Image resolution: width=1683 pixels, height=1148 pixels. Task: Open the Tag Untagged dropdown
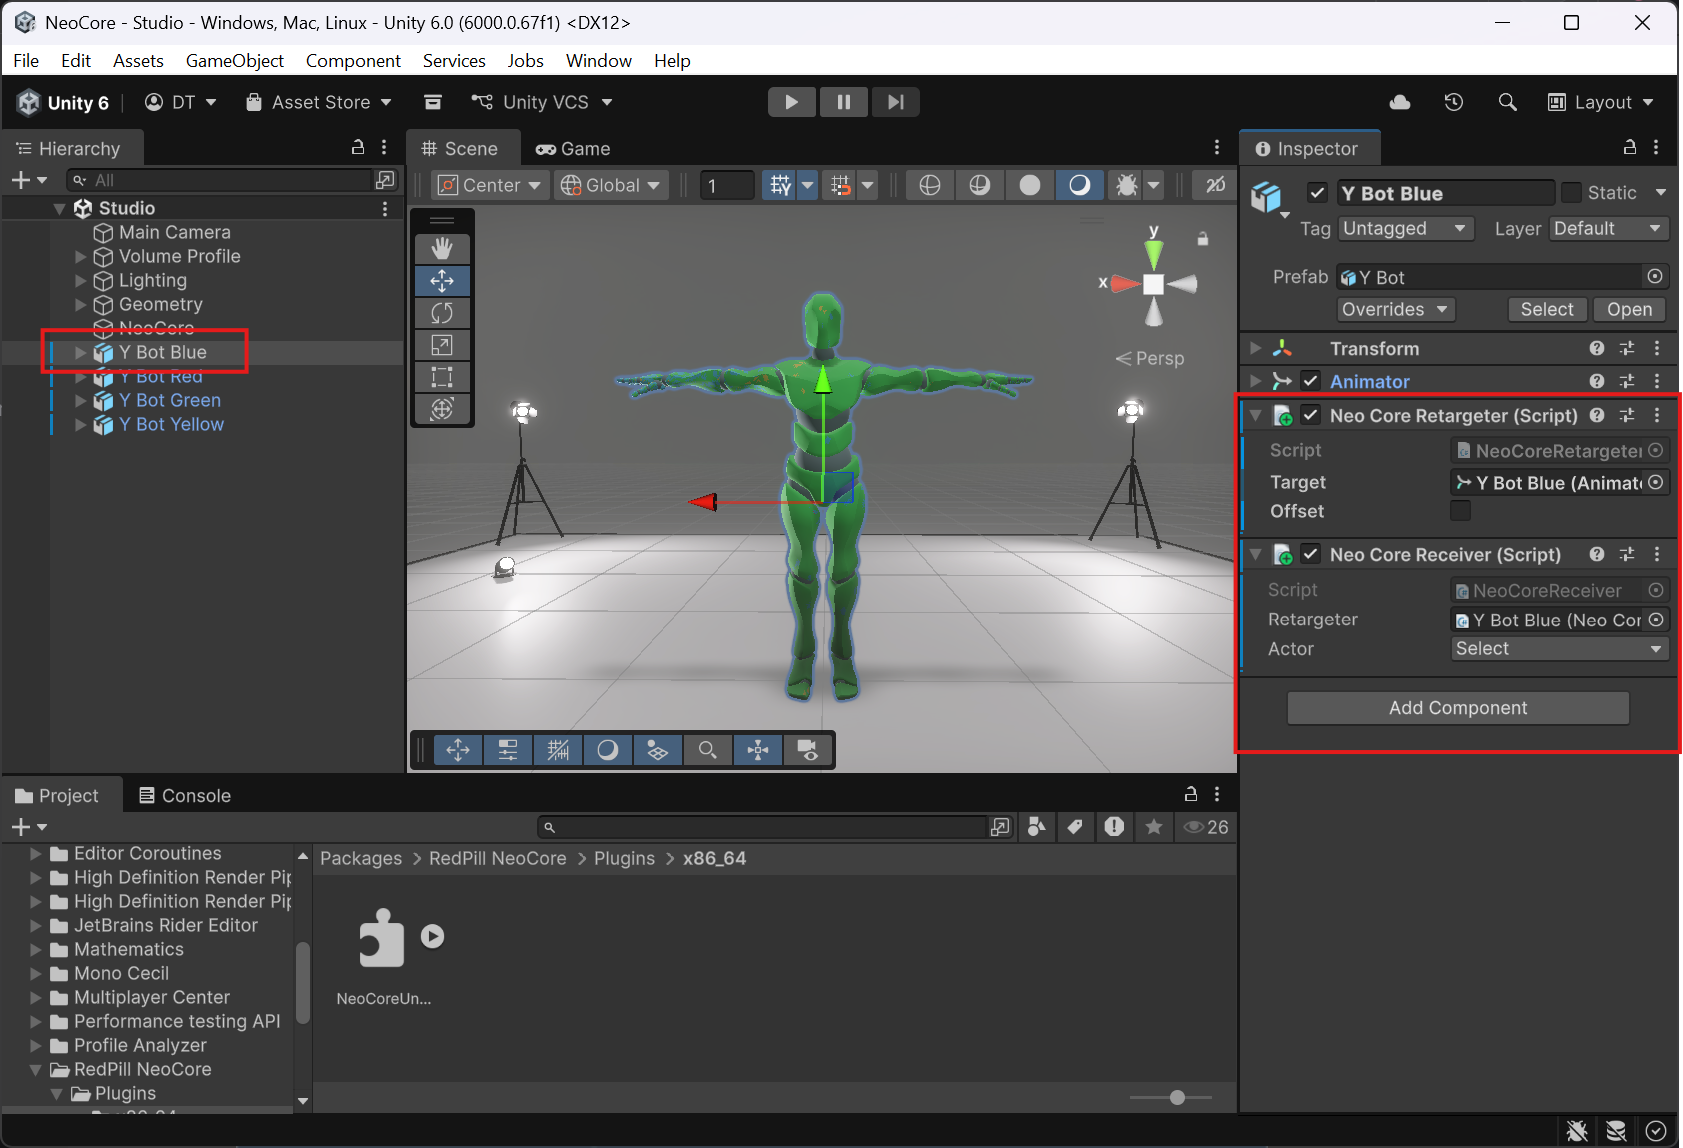(1404, 229)
